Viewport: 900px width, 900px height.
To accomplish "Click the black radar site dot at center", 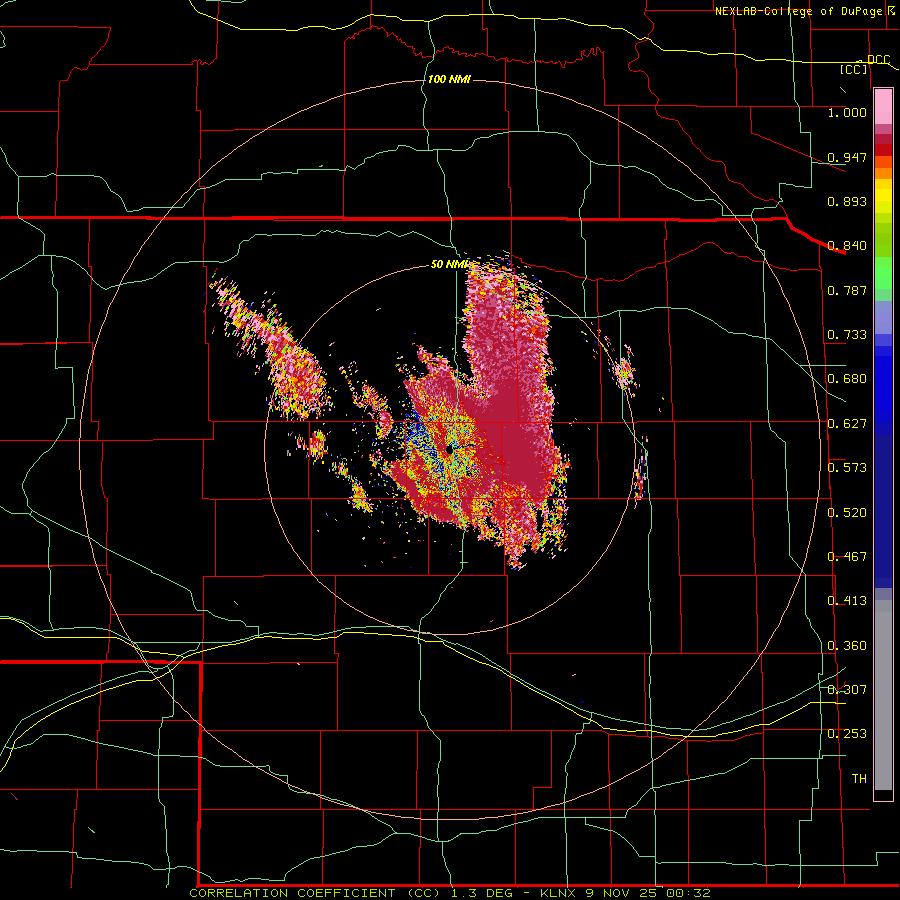I will click(x=449, y=450).
